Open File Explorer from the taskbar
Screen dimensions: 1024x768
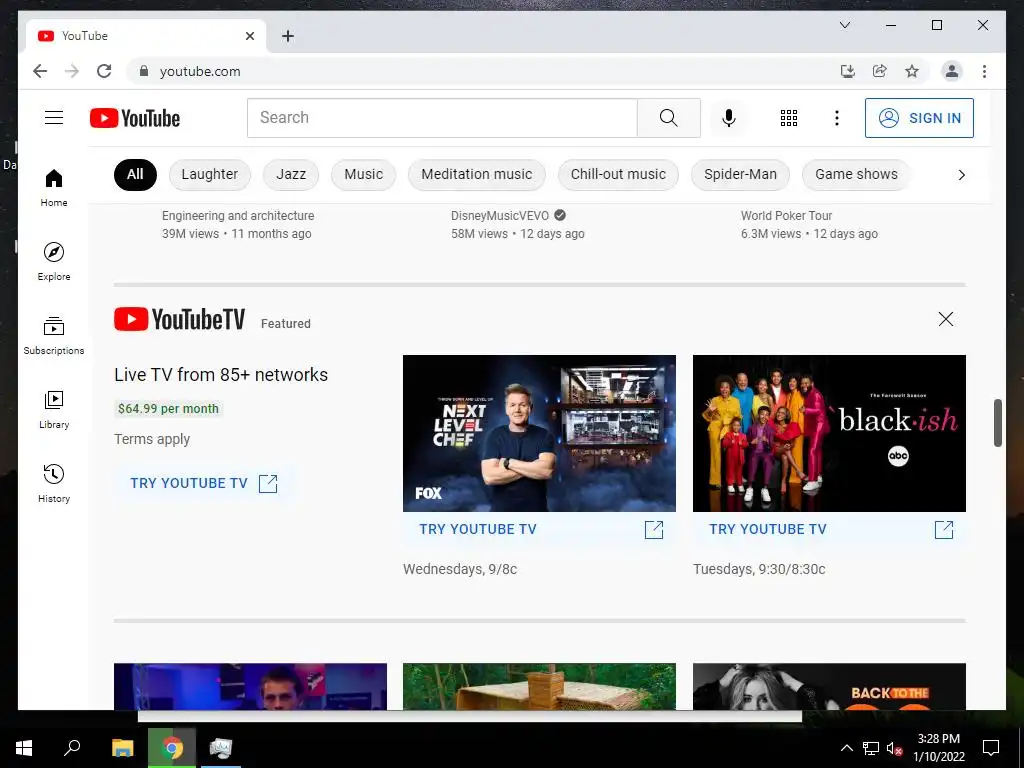tap(122, 748)
